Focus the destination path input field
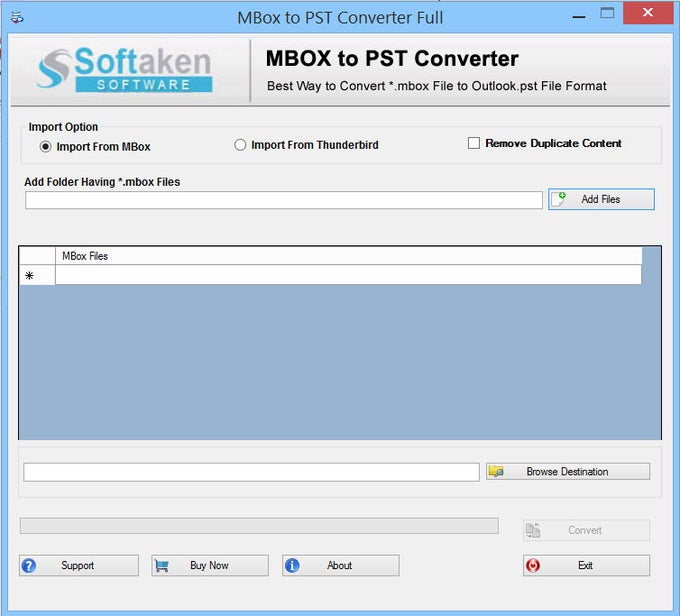The image size is (680, 616). point(252,472)
